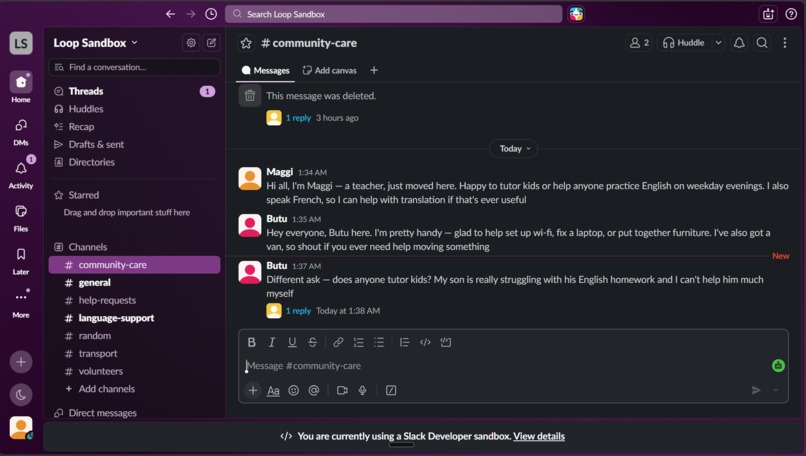Open the history clock icon
The height and width of the screenshot is (456, 806).
pyautogui.click(x=211, y=14)
